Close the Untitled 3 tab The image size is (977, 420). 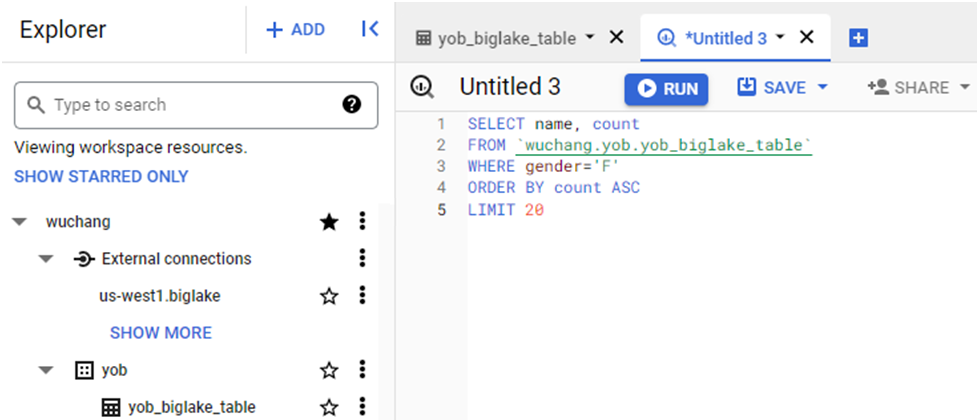tap(807, 38)
